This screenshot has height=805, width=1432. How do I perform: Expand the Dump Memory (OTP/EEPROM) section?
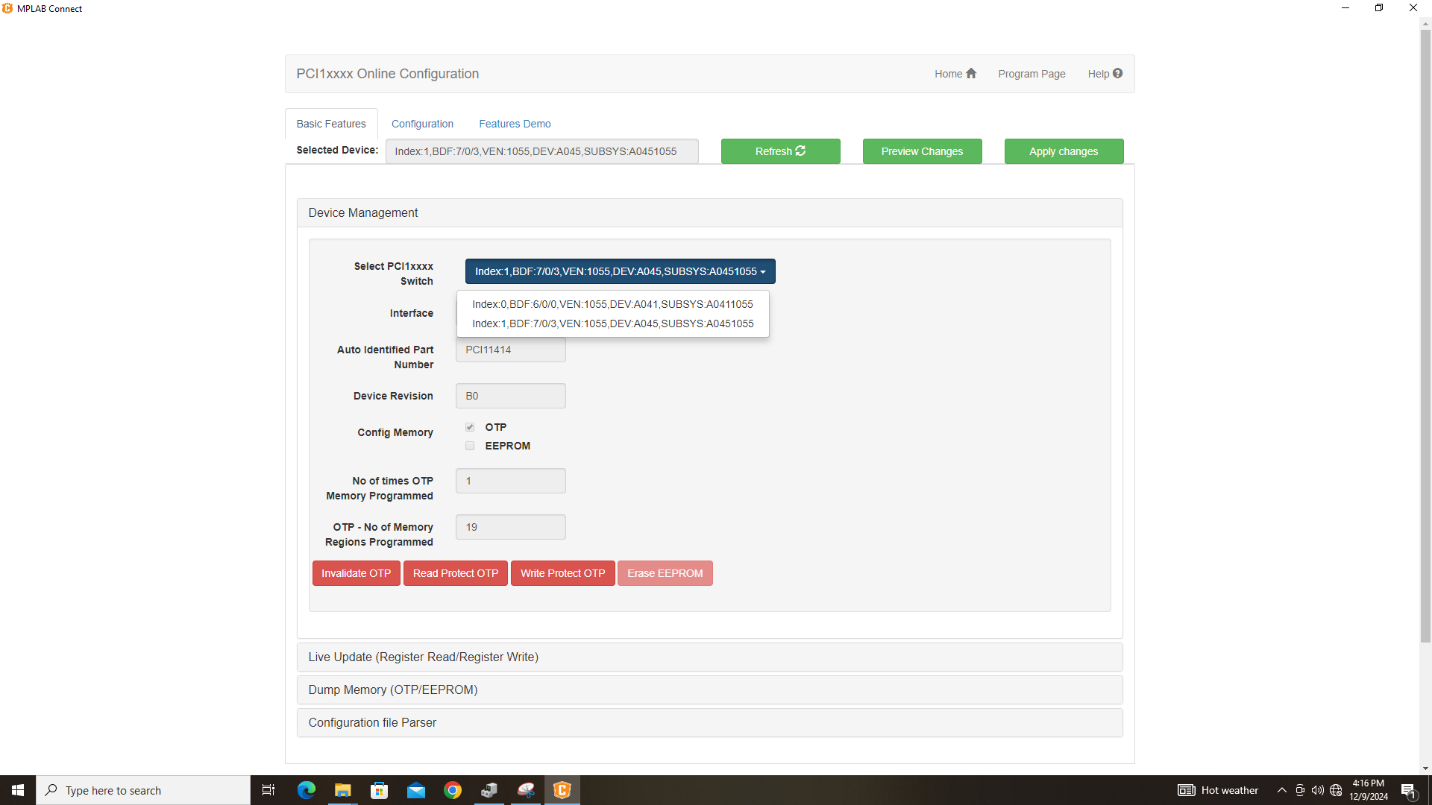click(392, 690)
